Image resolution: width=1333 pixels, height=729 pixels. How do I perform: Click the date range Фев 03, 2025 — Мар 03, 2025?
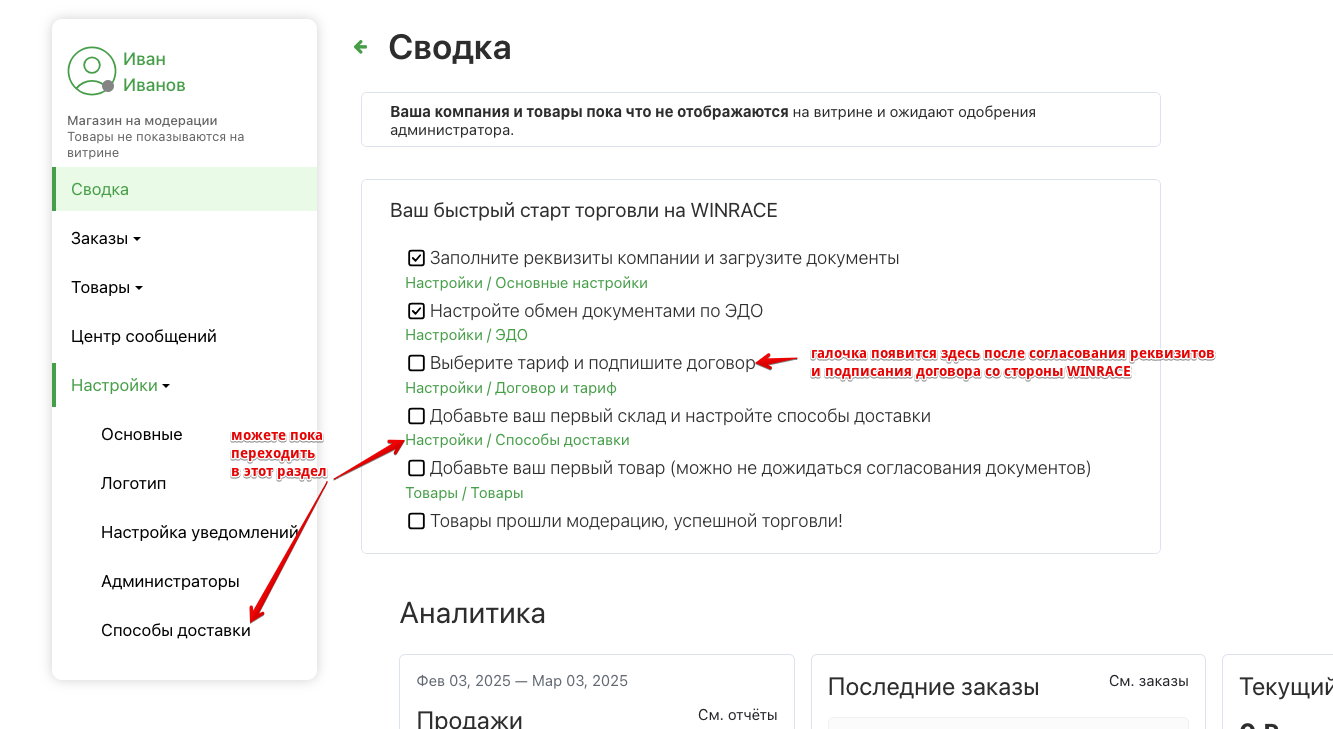click(x=522, y=681)
